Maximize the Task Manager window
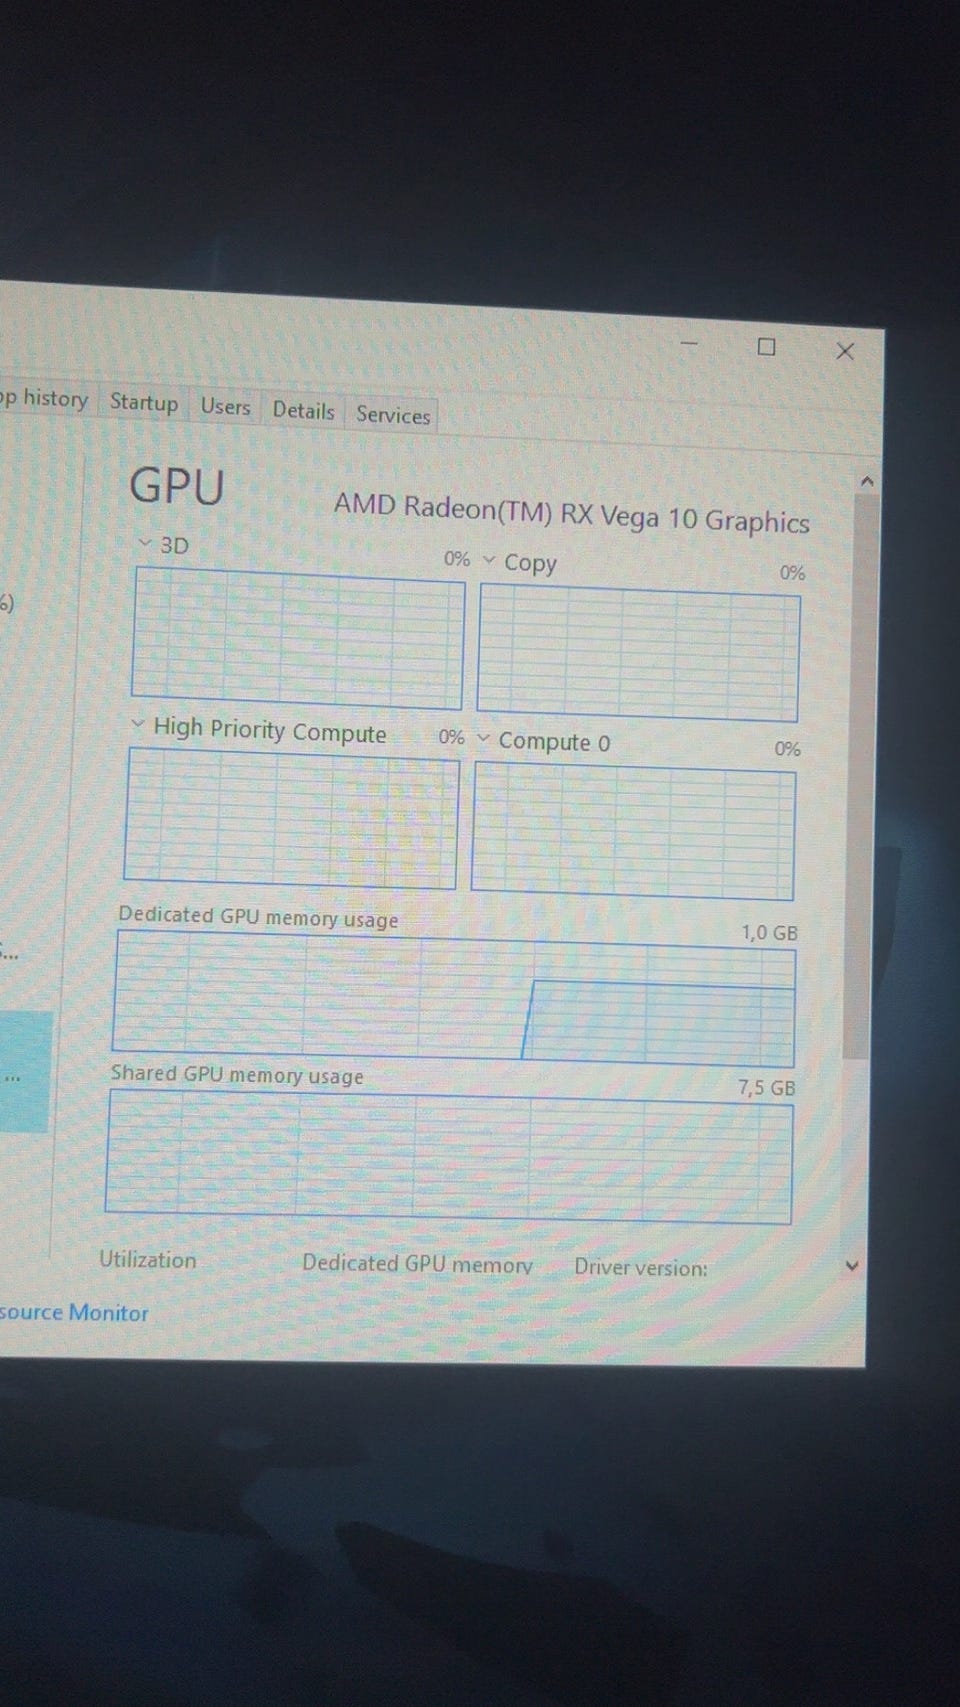The height and width of the screenshot is (1707, 960). [767, 347]
